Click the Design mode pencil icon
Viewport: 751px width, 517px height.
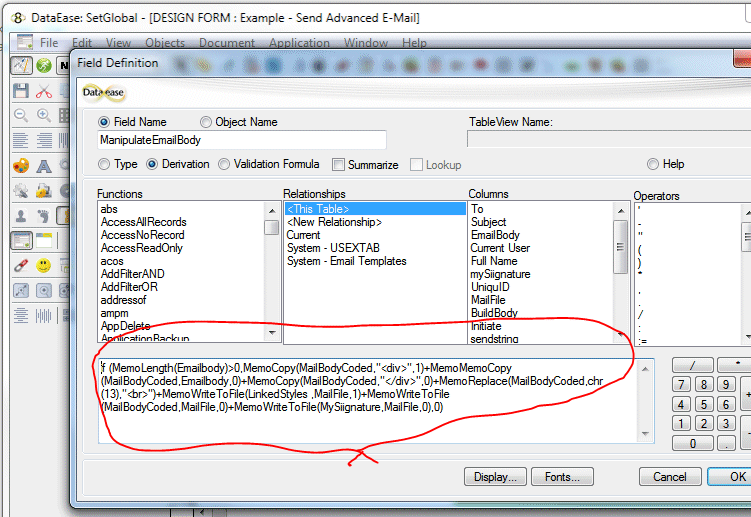(22, 65)
